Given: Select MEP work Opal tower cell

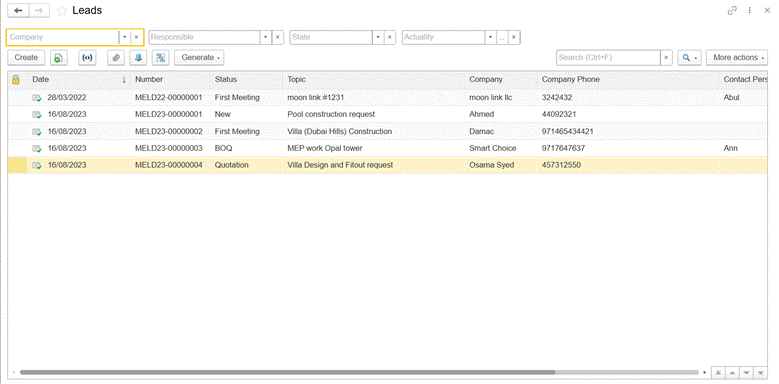Looking at the screenshot, I should (324, 149).
